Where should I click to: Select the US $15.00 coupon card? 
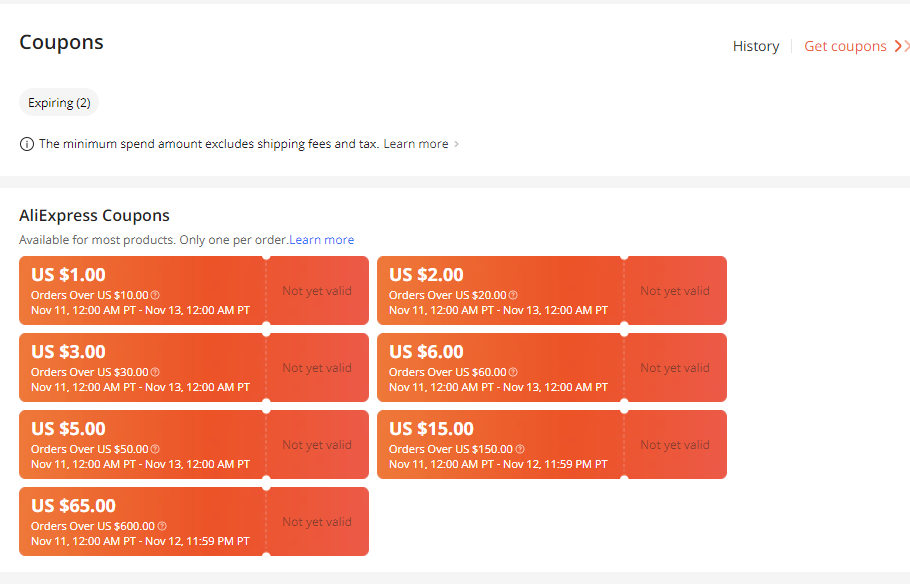click(x=500, y=444)
